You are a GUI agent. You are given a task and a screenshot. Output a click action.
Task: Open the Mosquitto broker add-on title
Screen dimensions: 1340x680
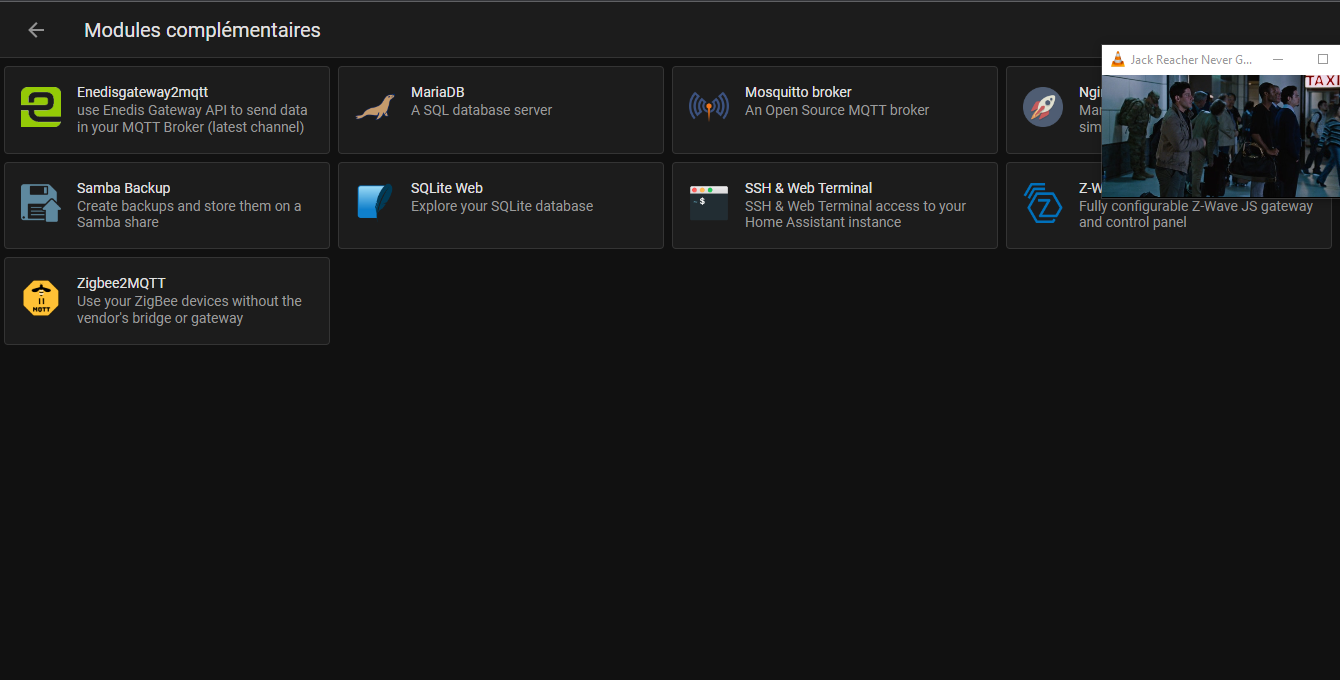(798, 92)
